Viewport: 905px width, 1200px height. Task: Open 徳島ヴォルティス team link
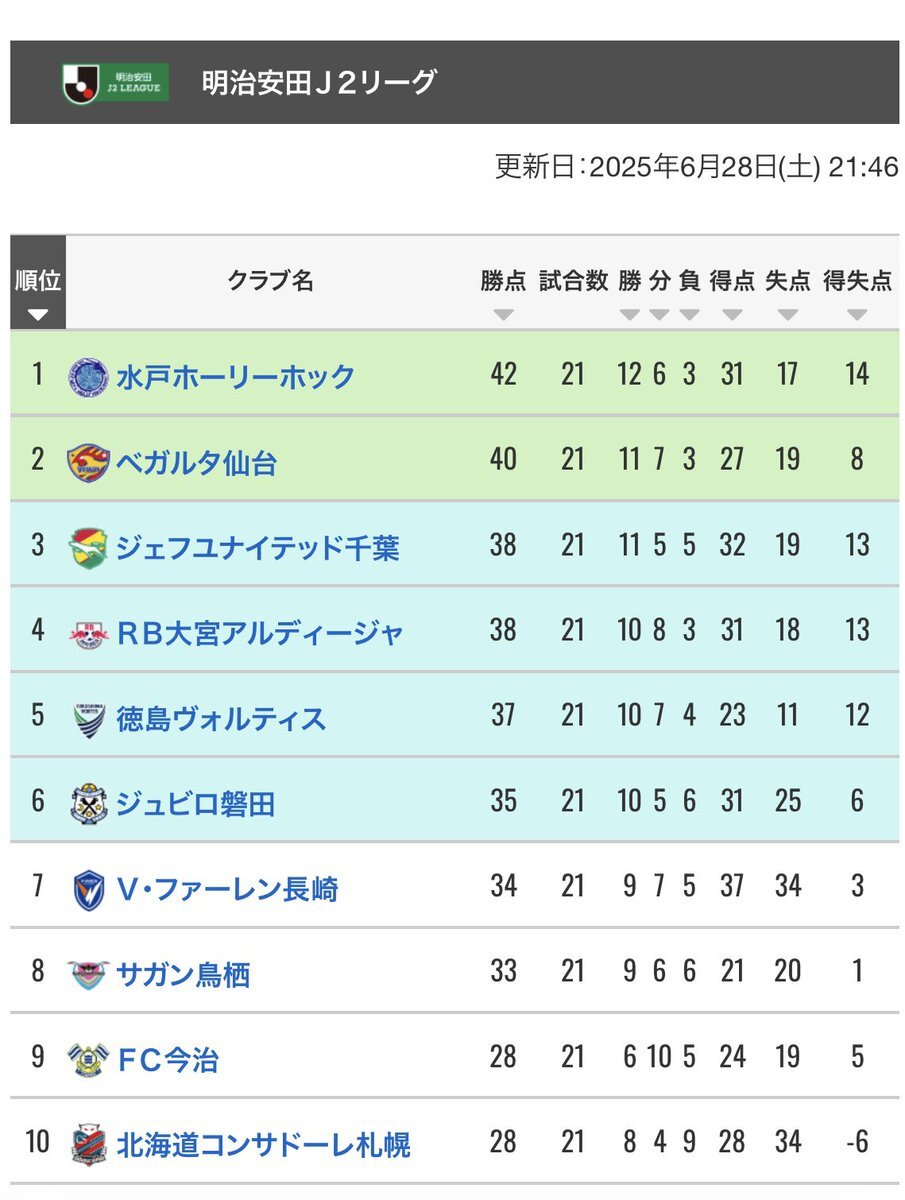[x=221, y=718]
